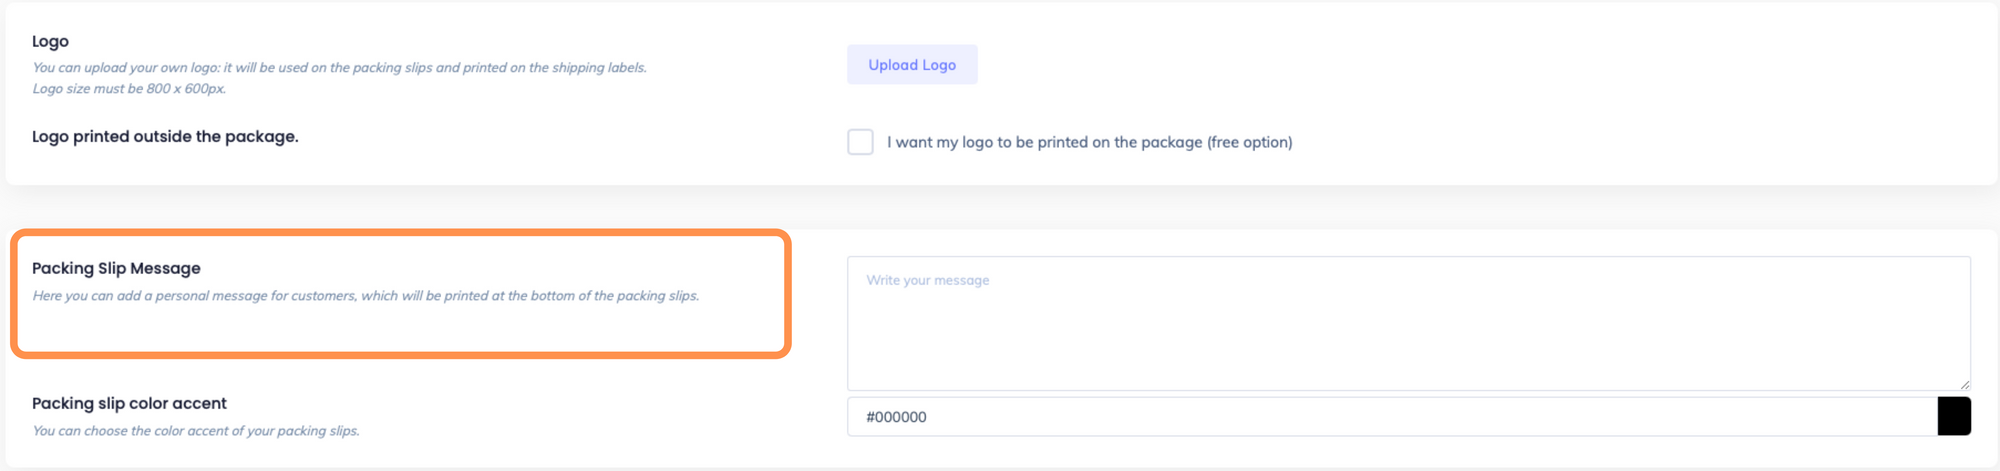The width and height of the screenshot is (2000, 471).
Task: Enable logo printed on package checkbox
Action: (x=860, y=142)
